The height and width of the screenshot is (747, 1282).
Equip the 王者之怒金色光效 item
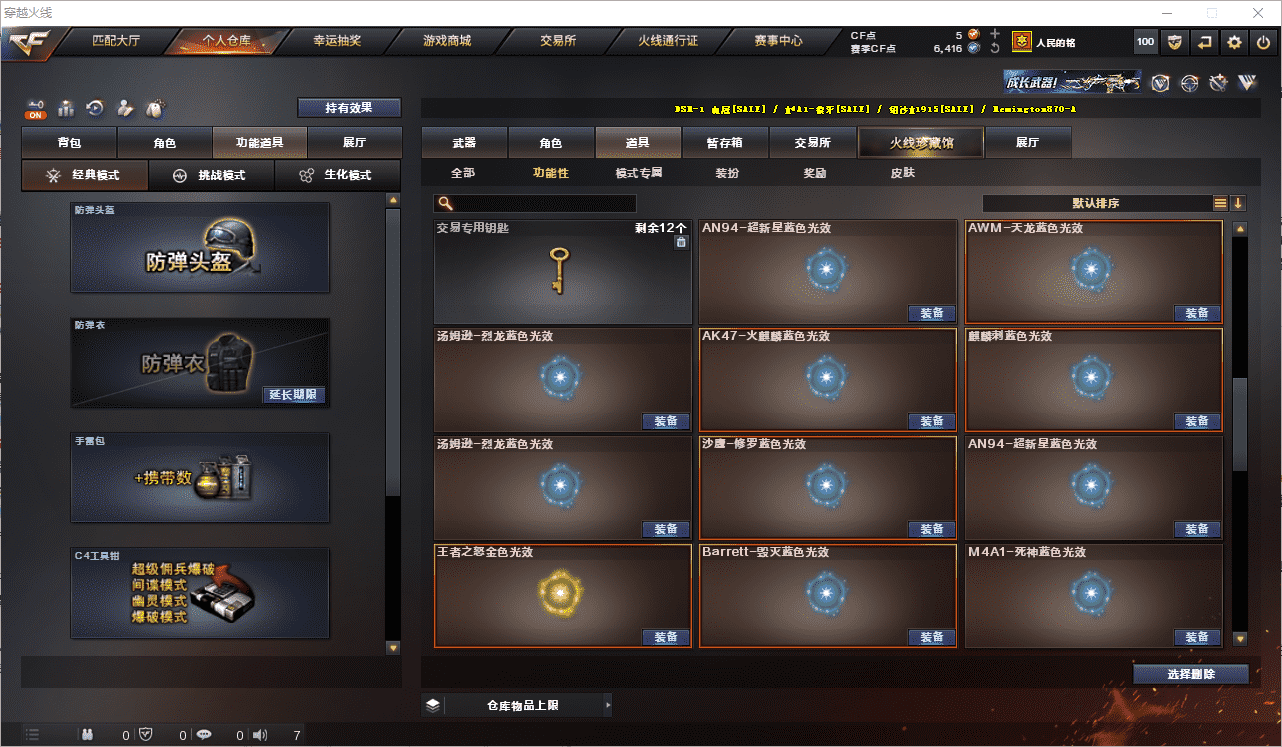pyautogui.click(x=666, y=637)
